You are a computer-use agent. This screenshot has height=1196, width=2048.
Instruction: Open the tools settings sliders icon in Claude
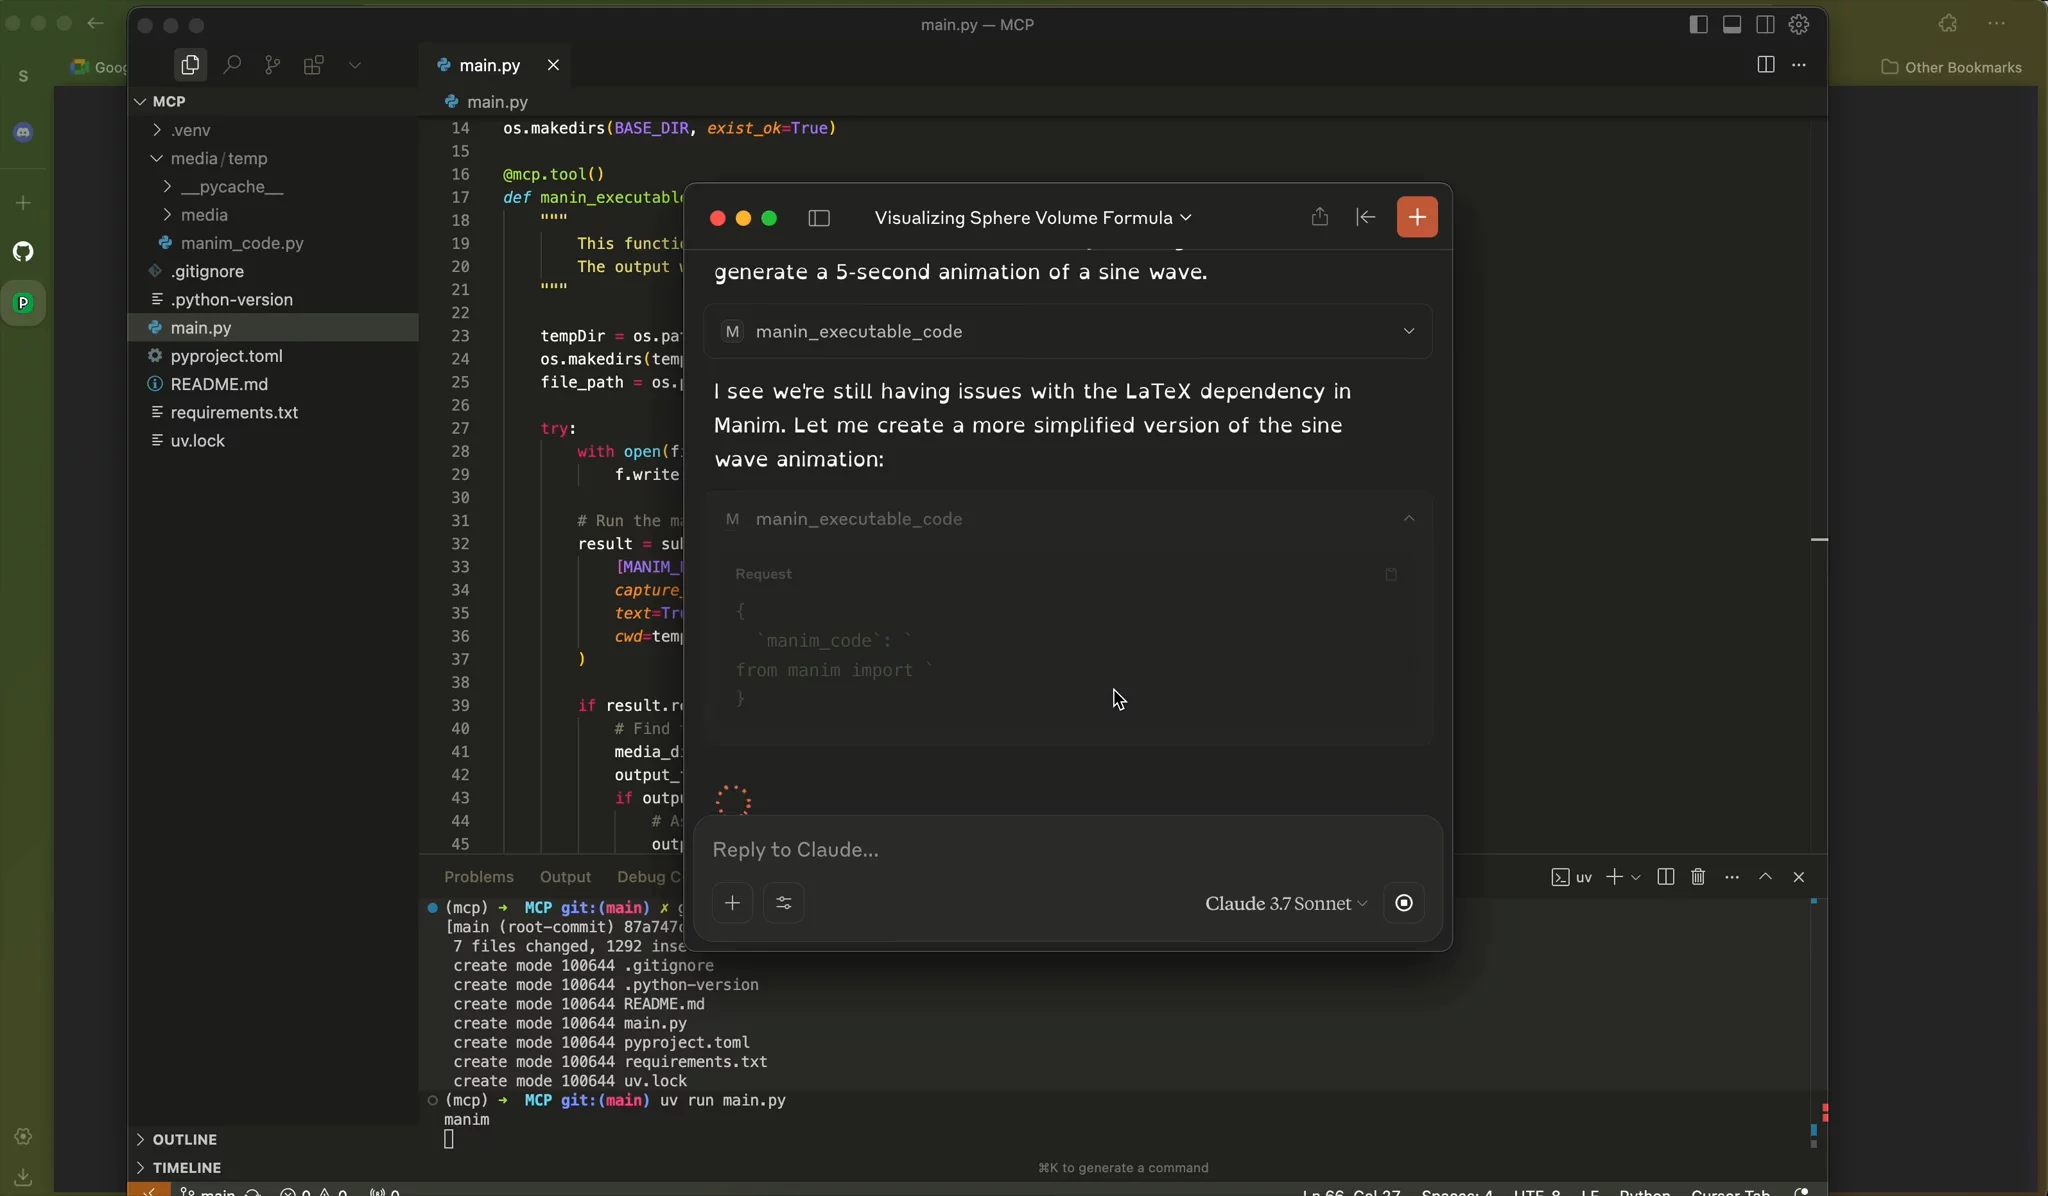(784, 903)
